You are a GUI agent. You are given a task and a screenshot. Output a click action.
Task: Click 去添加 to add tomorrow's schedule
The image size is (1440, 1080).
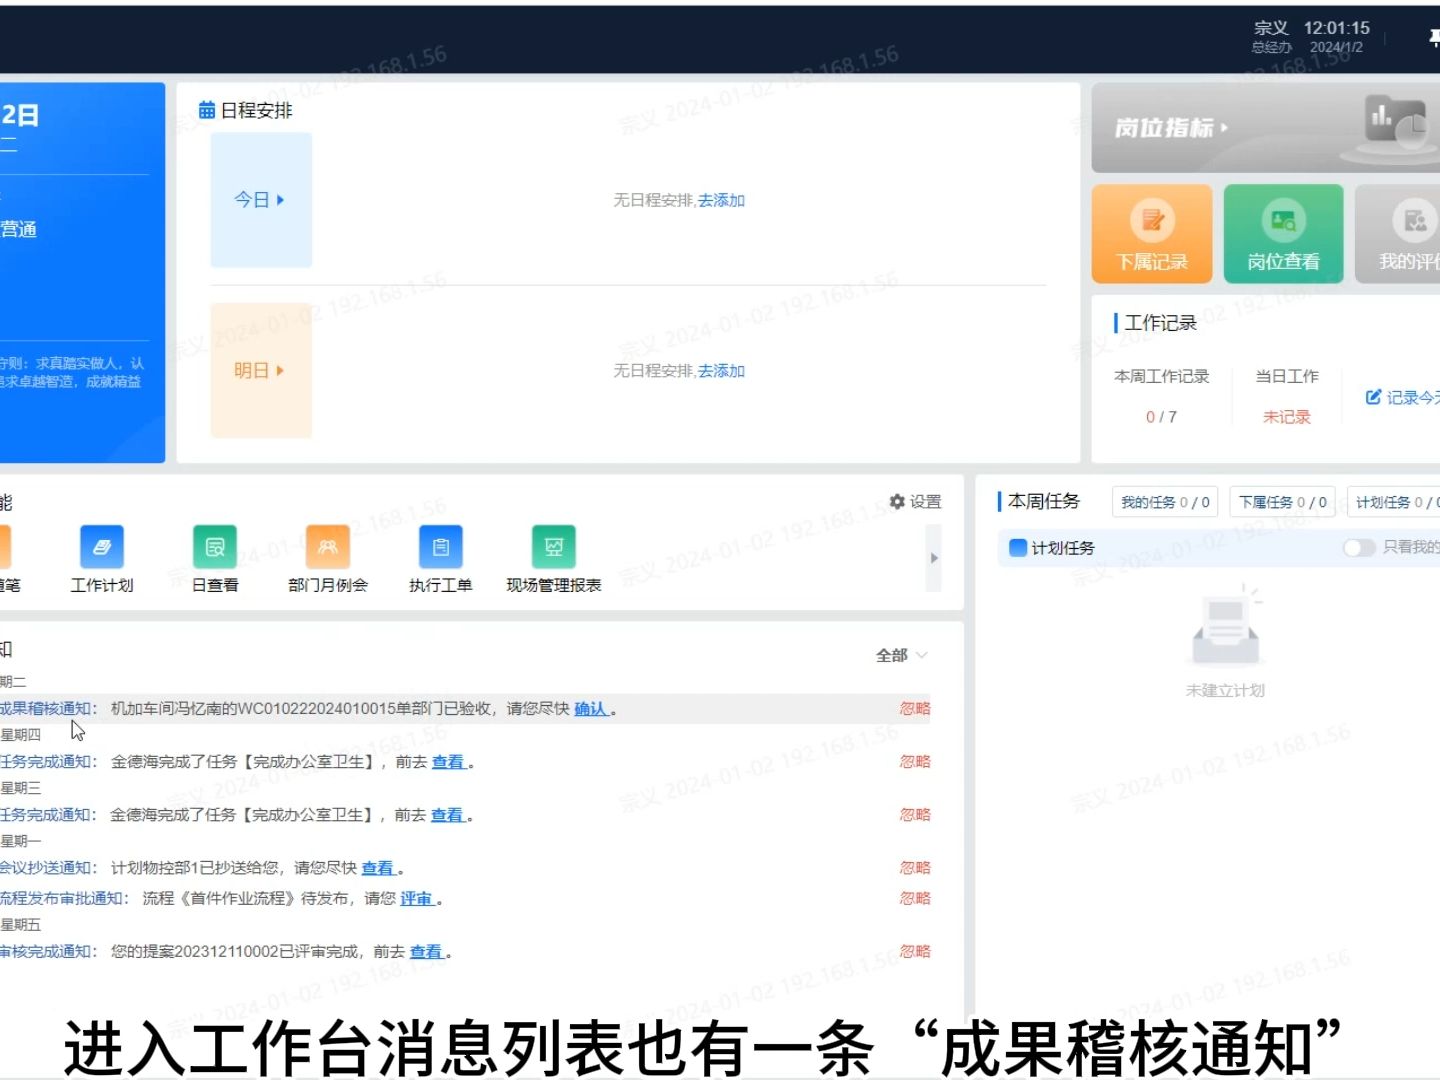(722, 370)
